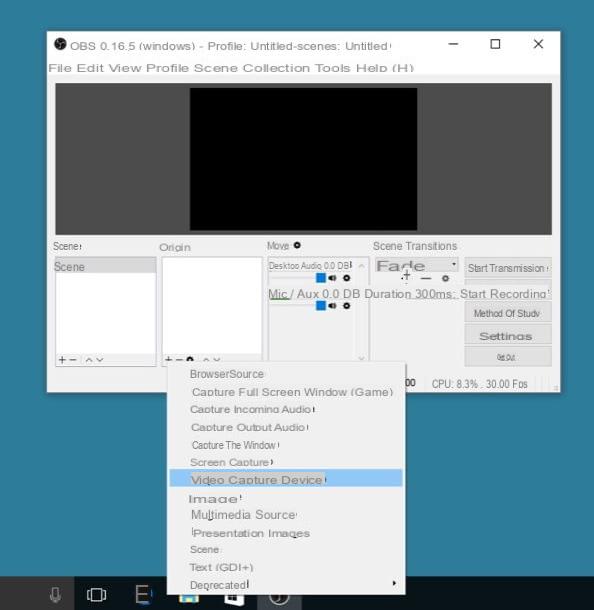Open the Fade transition dropdown
The image size is (594, 610).
click(416, 265)
